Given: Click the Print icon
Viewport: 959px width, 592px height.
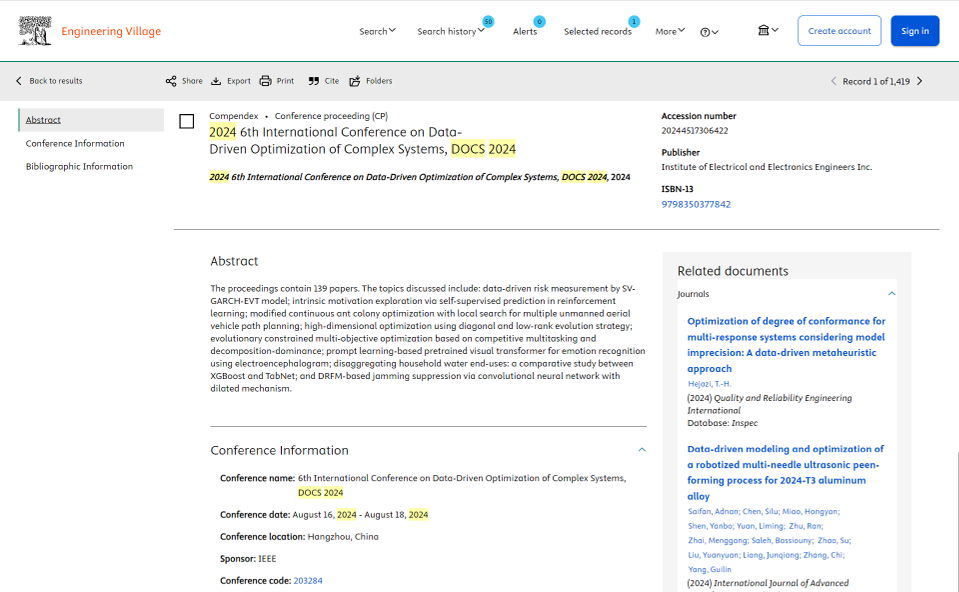Looking at the screenshot, I should (x=265, y=81).
